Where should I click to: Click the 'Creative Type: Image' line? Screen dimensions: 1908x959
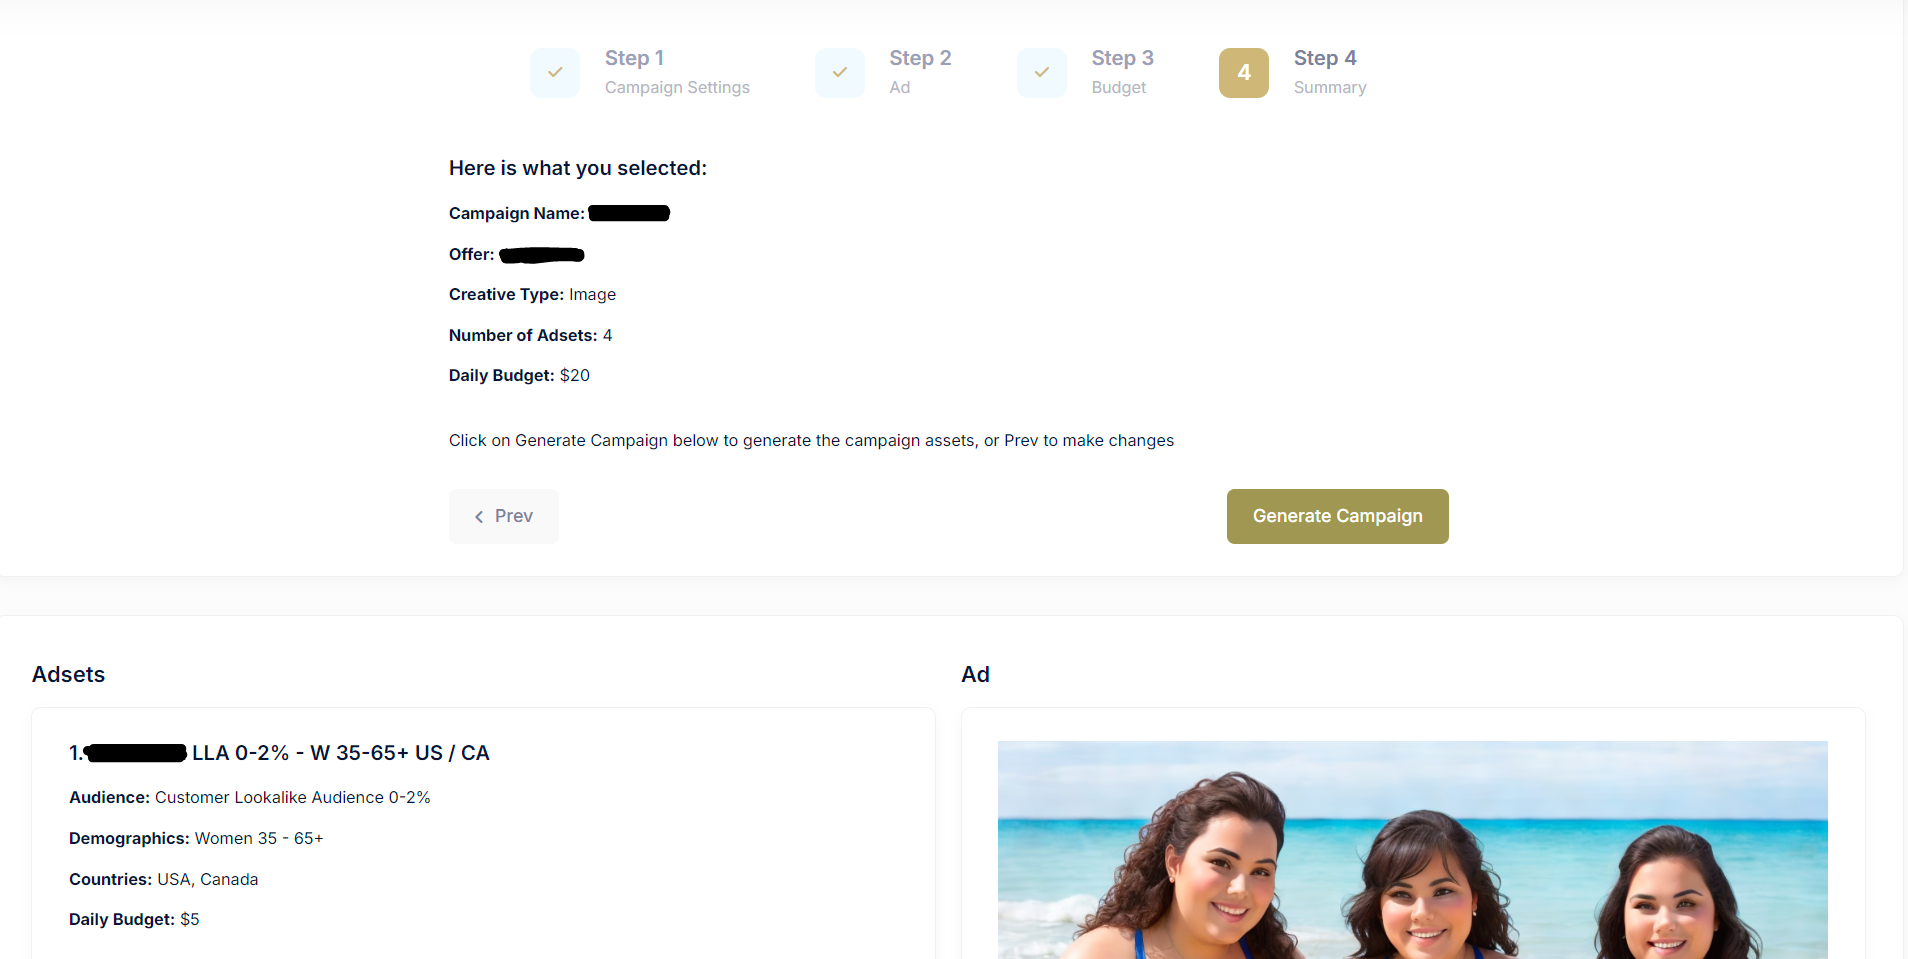[x=532, y=294]
